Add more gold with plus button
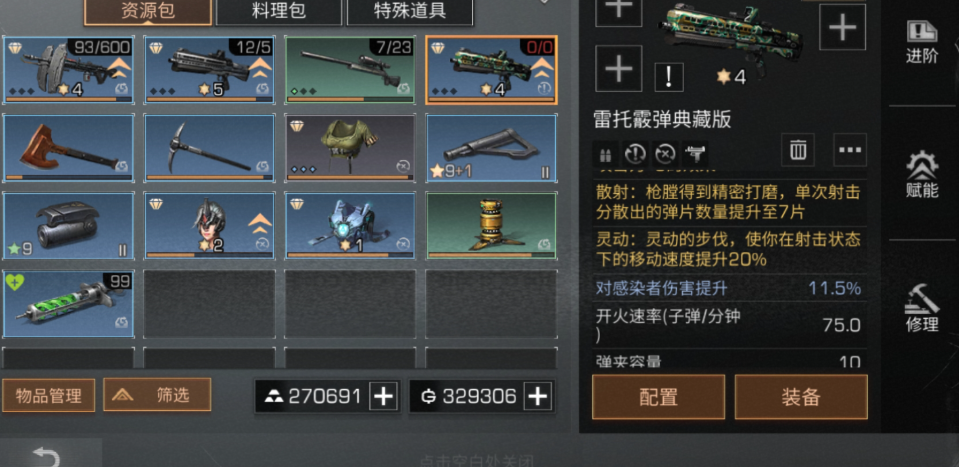This screenshot has width=959, height=467. point(538,397)
